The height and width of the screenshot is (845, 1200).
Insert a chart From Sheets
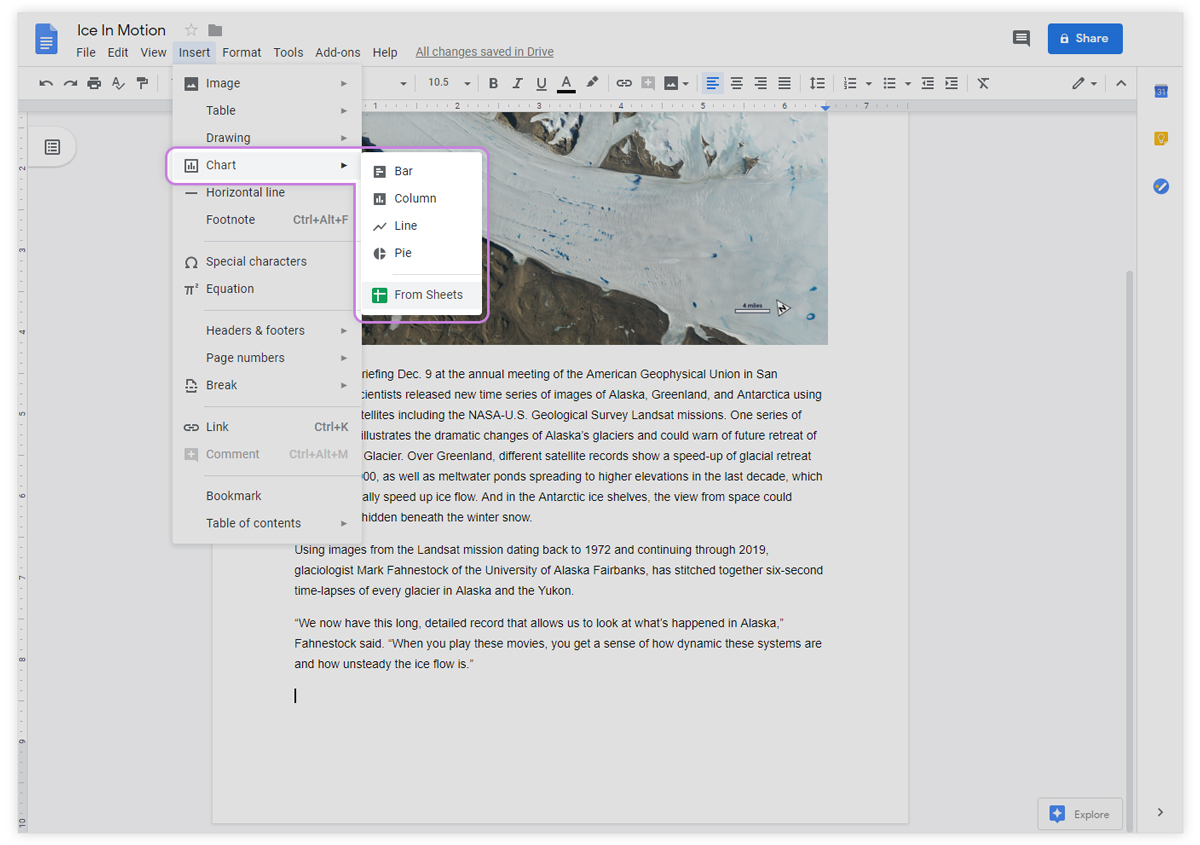click(421, 295)
